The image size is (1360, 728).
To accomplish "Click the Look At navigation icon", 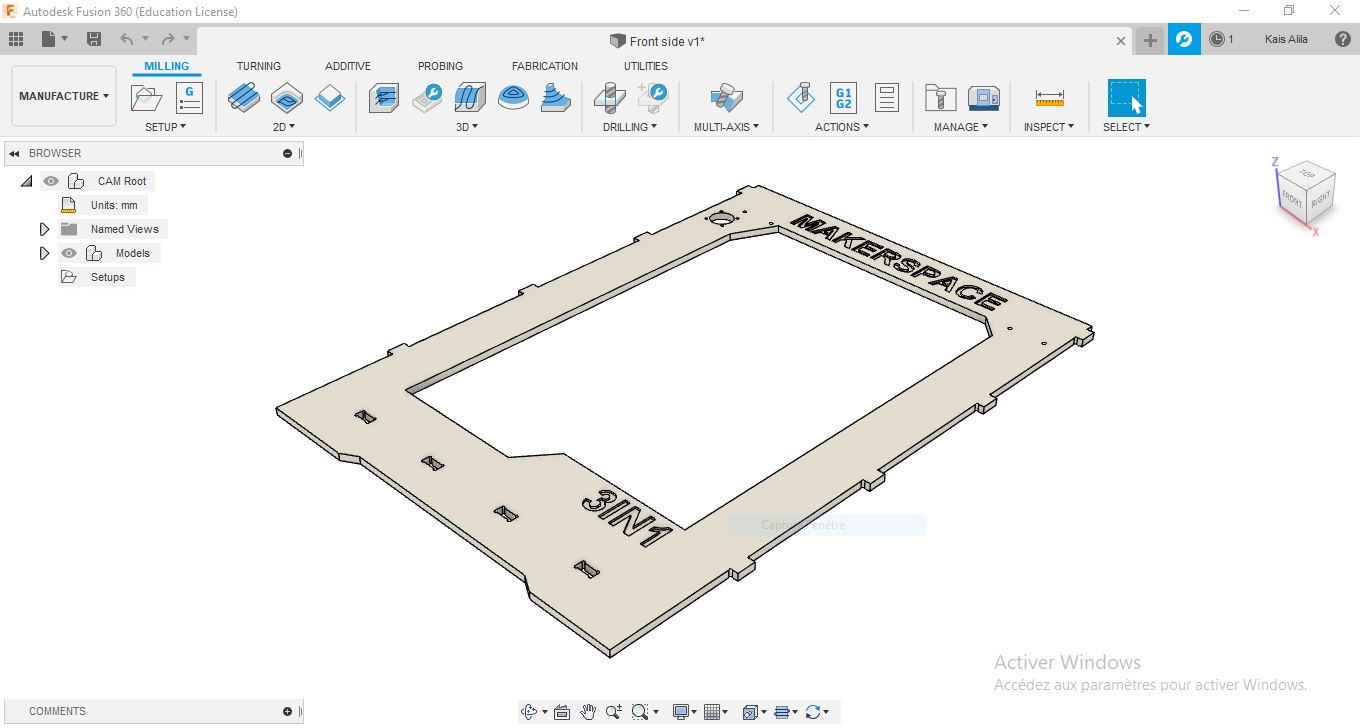I will tap(561, 712).
